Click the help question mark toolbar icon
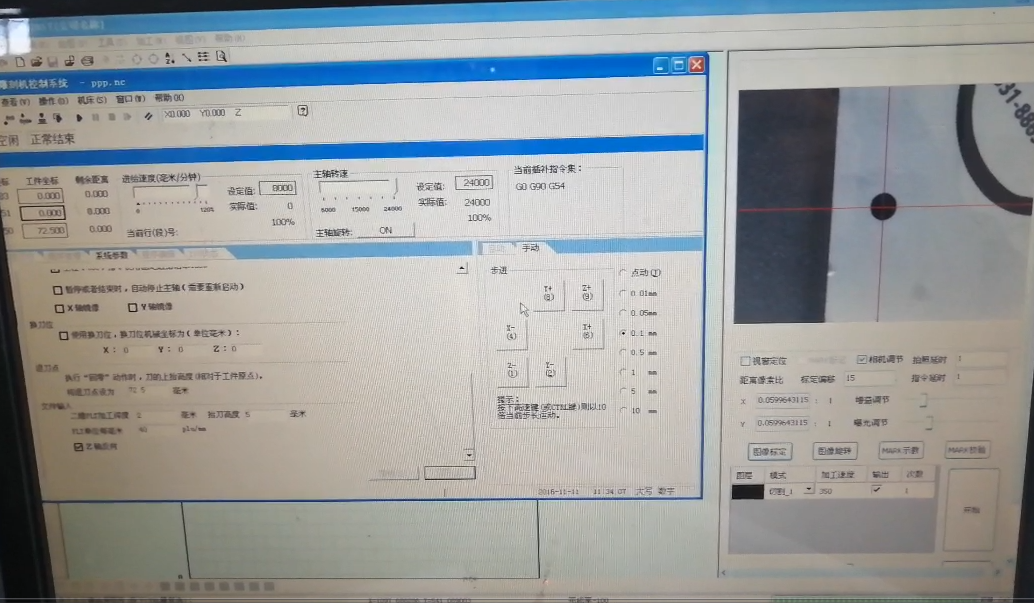 click(x=302, y=111)
